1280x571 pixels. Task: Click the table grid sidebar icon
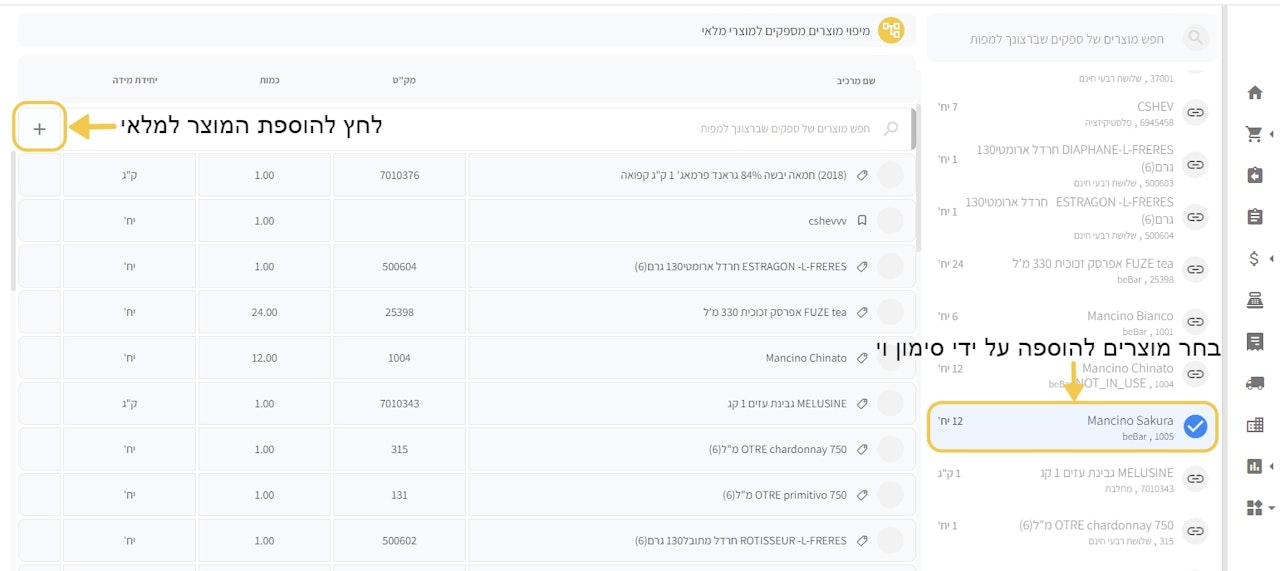1255,425
